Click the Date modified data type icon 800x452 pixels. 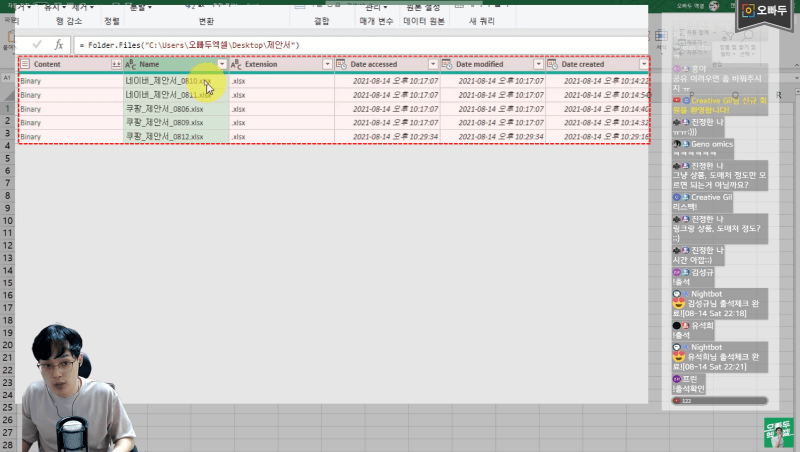[x=447, y=64]
